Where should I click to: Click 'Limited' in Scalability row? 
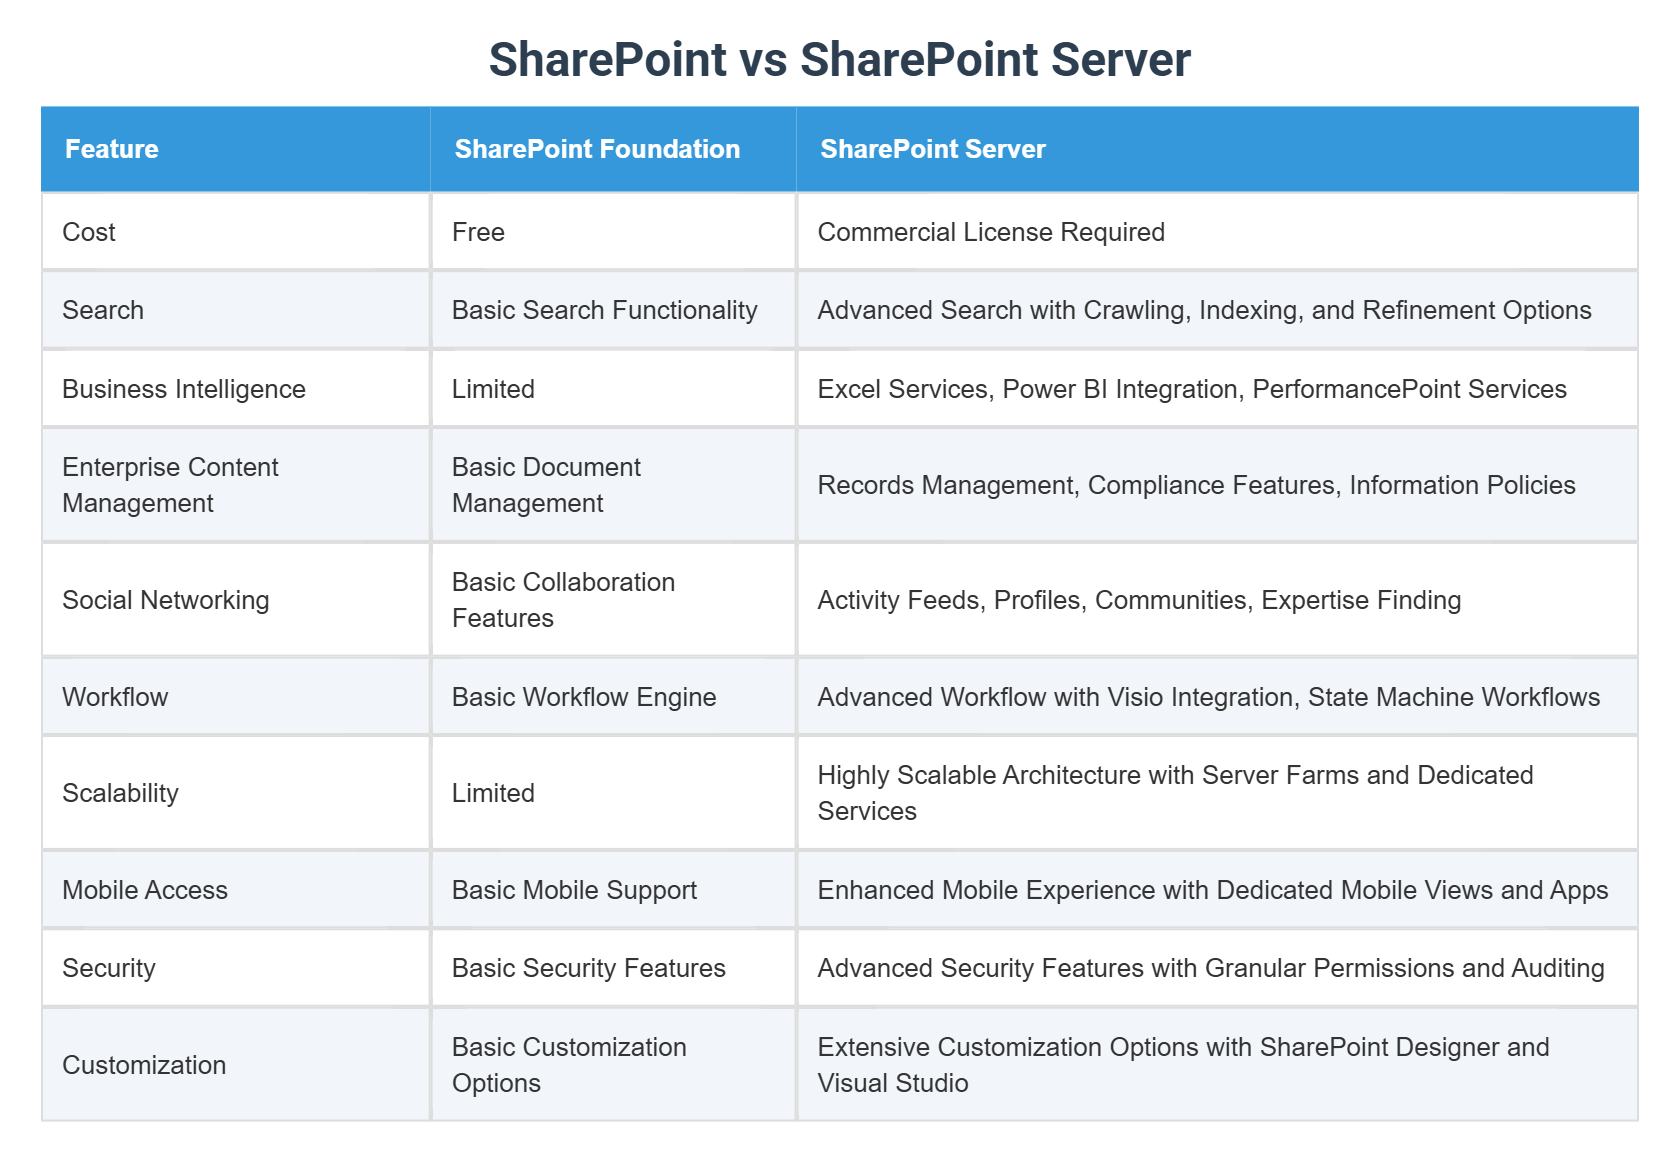(x=614, y=793)
